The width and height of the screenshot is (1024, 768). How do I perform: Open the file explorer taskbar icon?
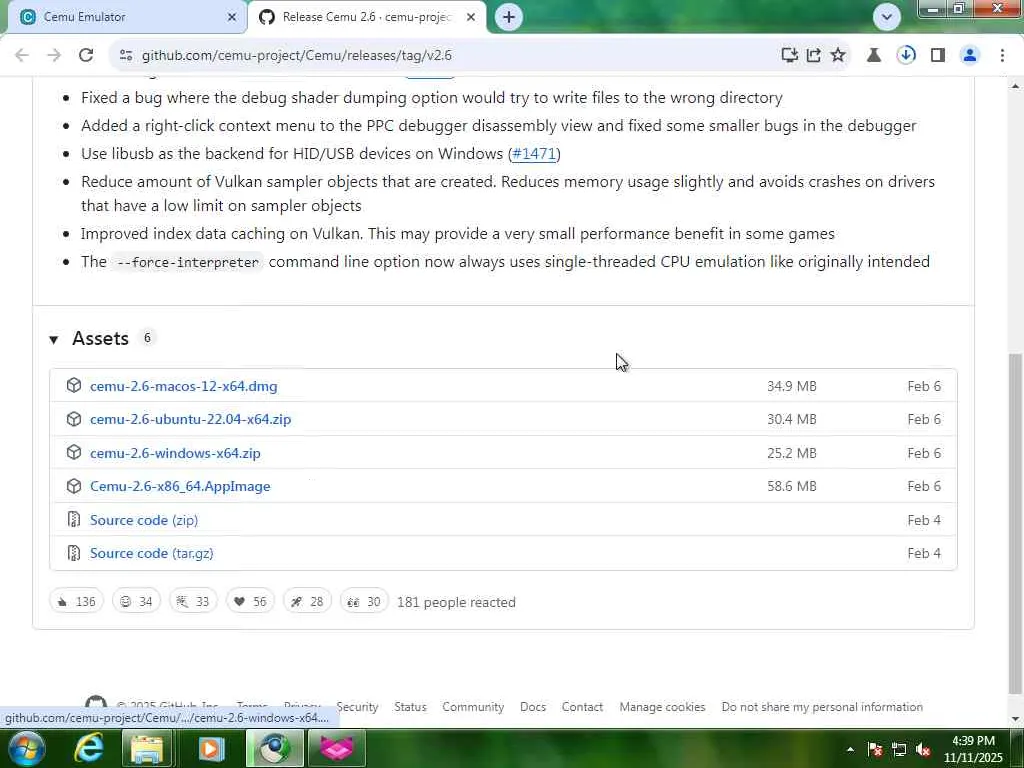[148, 748]
